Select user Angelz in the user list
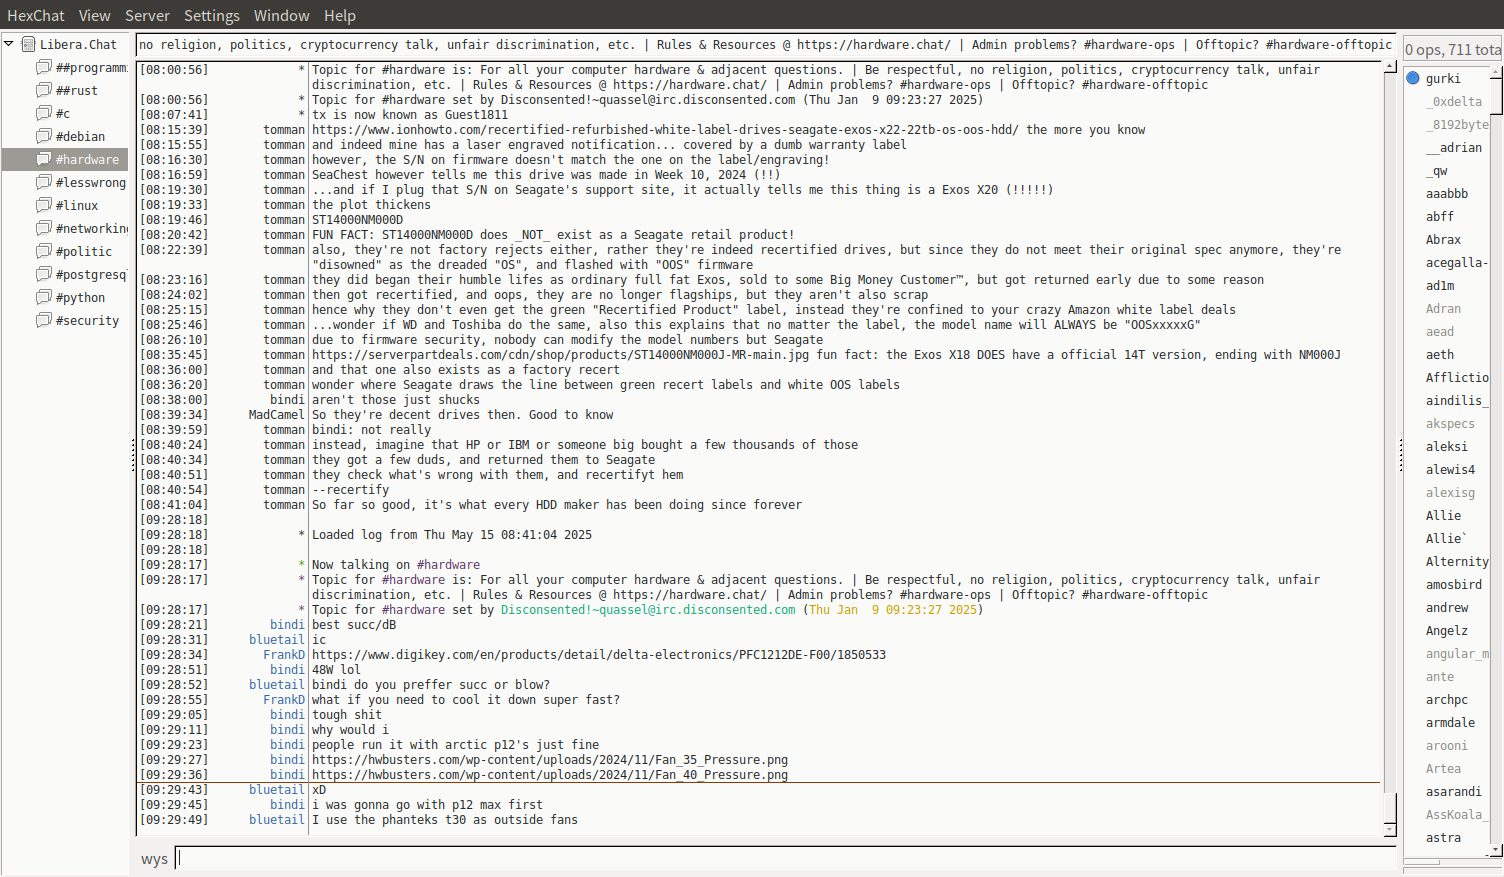Viewport: 1504px width, 877px height. tap(1447, 630)
